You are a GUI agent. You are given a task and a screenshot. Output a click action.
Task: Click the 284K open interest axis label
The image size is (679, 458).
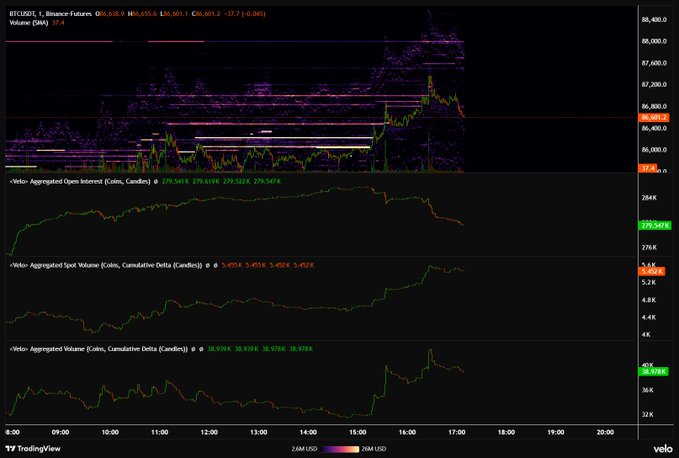(649, 198)
